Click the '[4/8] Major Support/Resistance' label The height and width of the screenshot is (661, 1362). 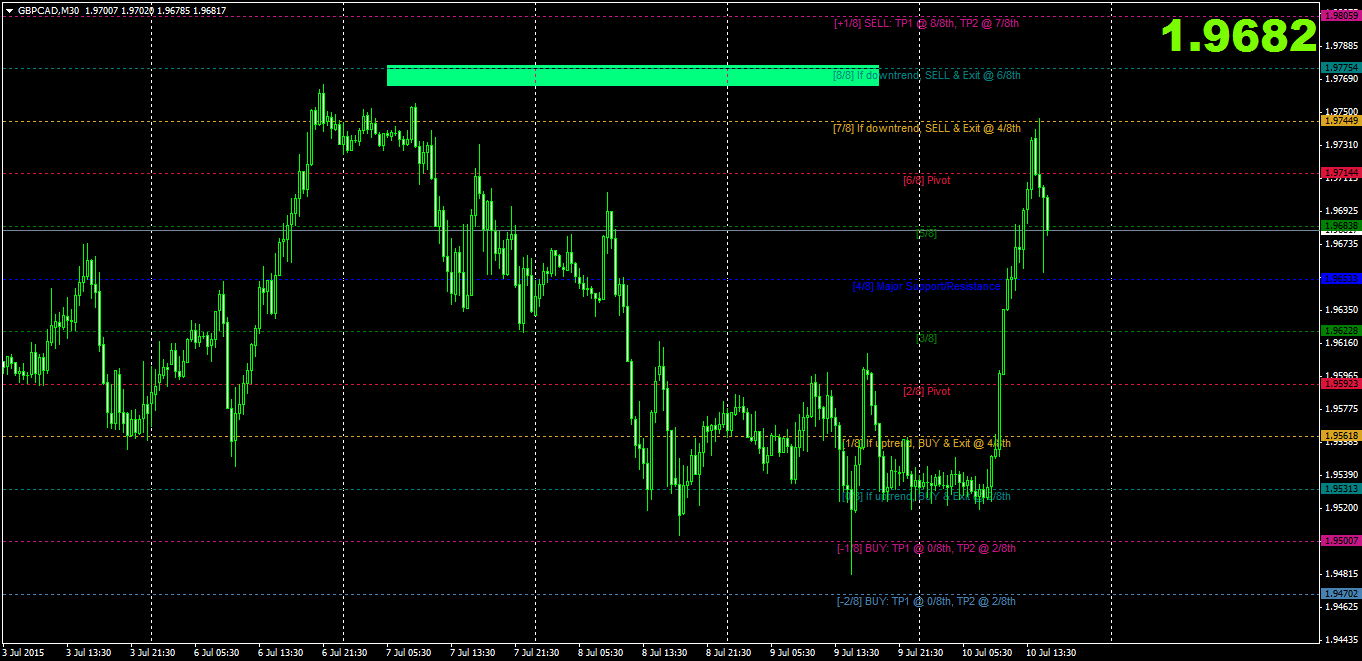click(926, 286)
